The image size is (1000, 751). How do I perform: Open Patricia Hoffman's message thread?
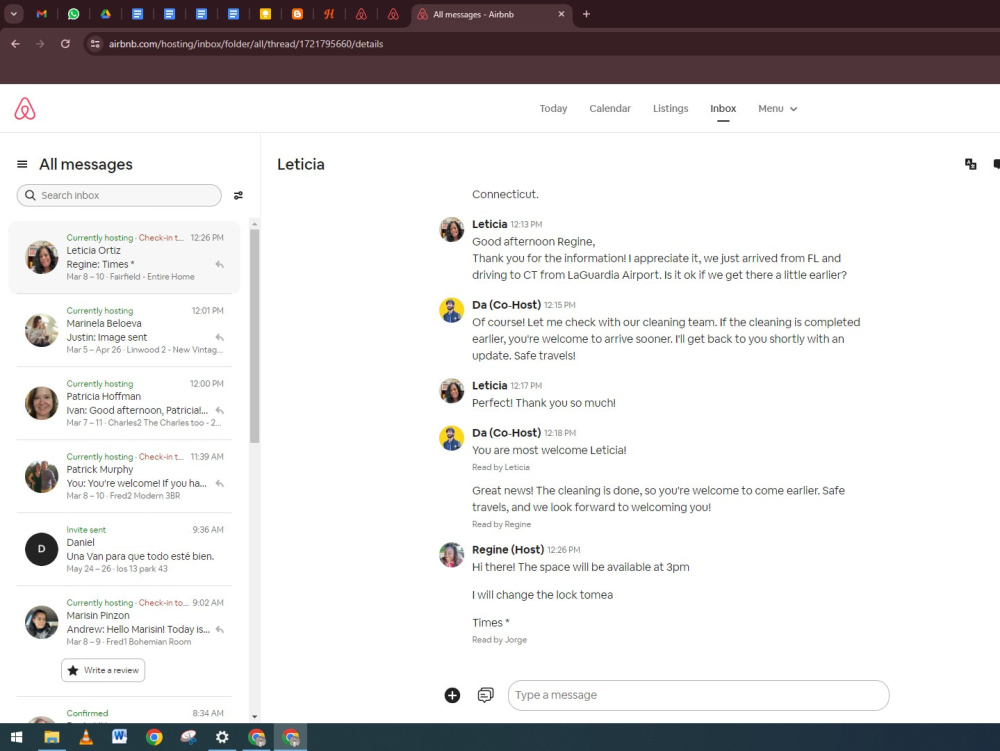pos(124,403)
